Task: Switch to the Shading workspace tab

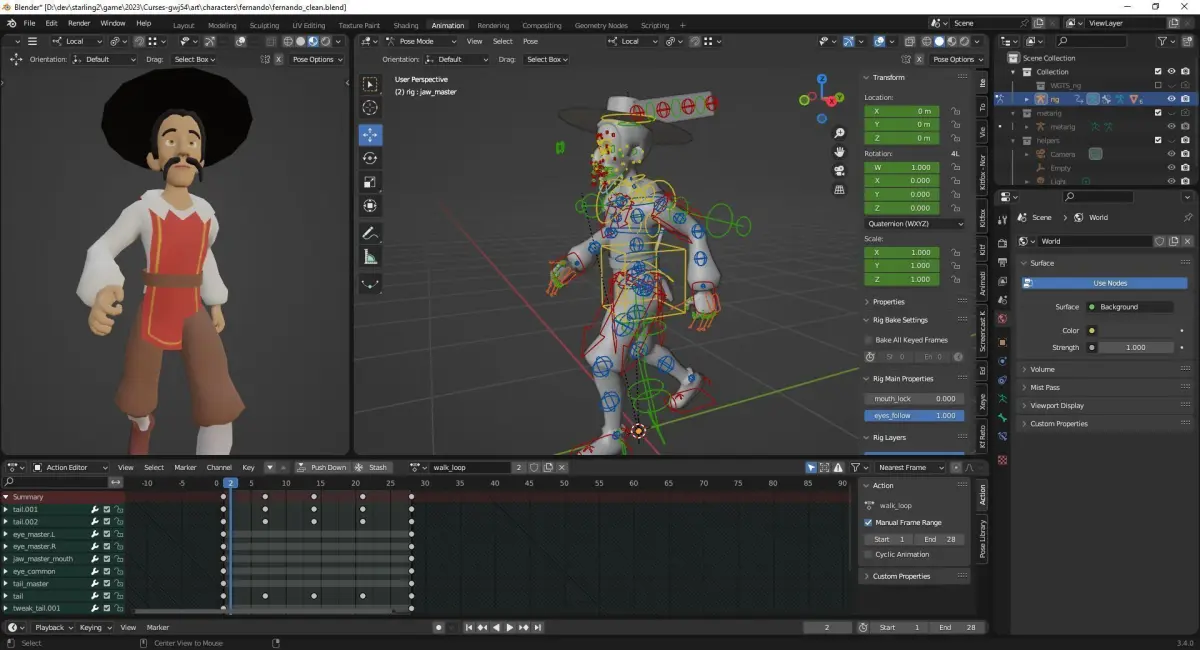Action: click(406, 25)
